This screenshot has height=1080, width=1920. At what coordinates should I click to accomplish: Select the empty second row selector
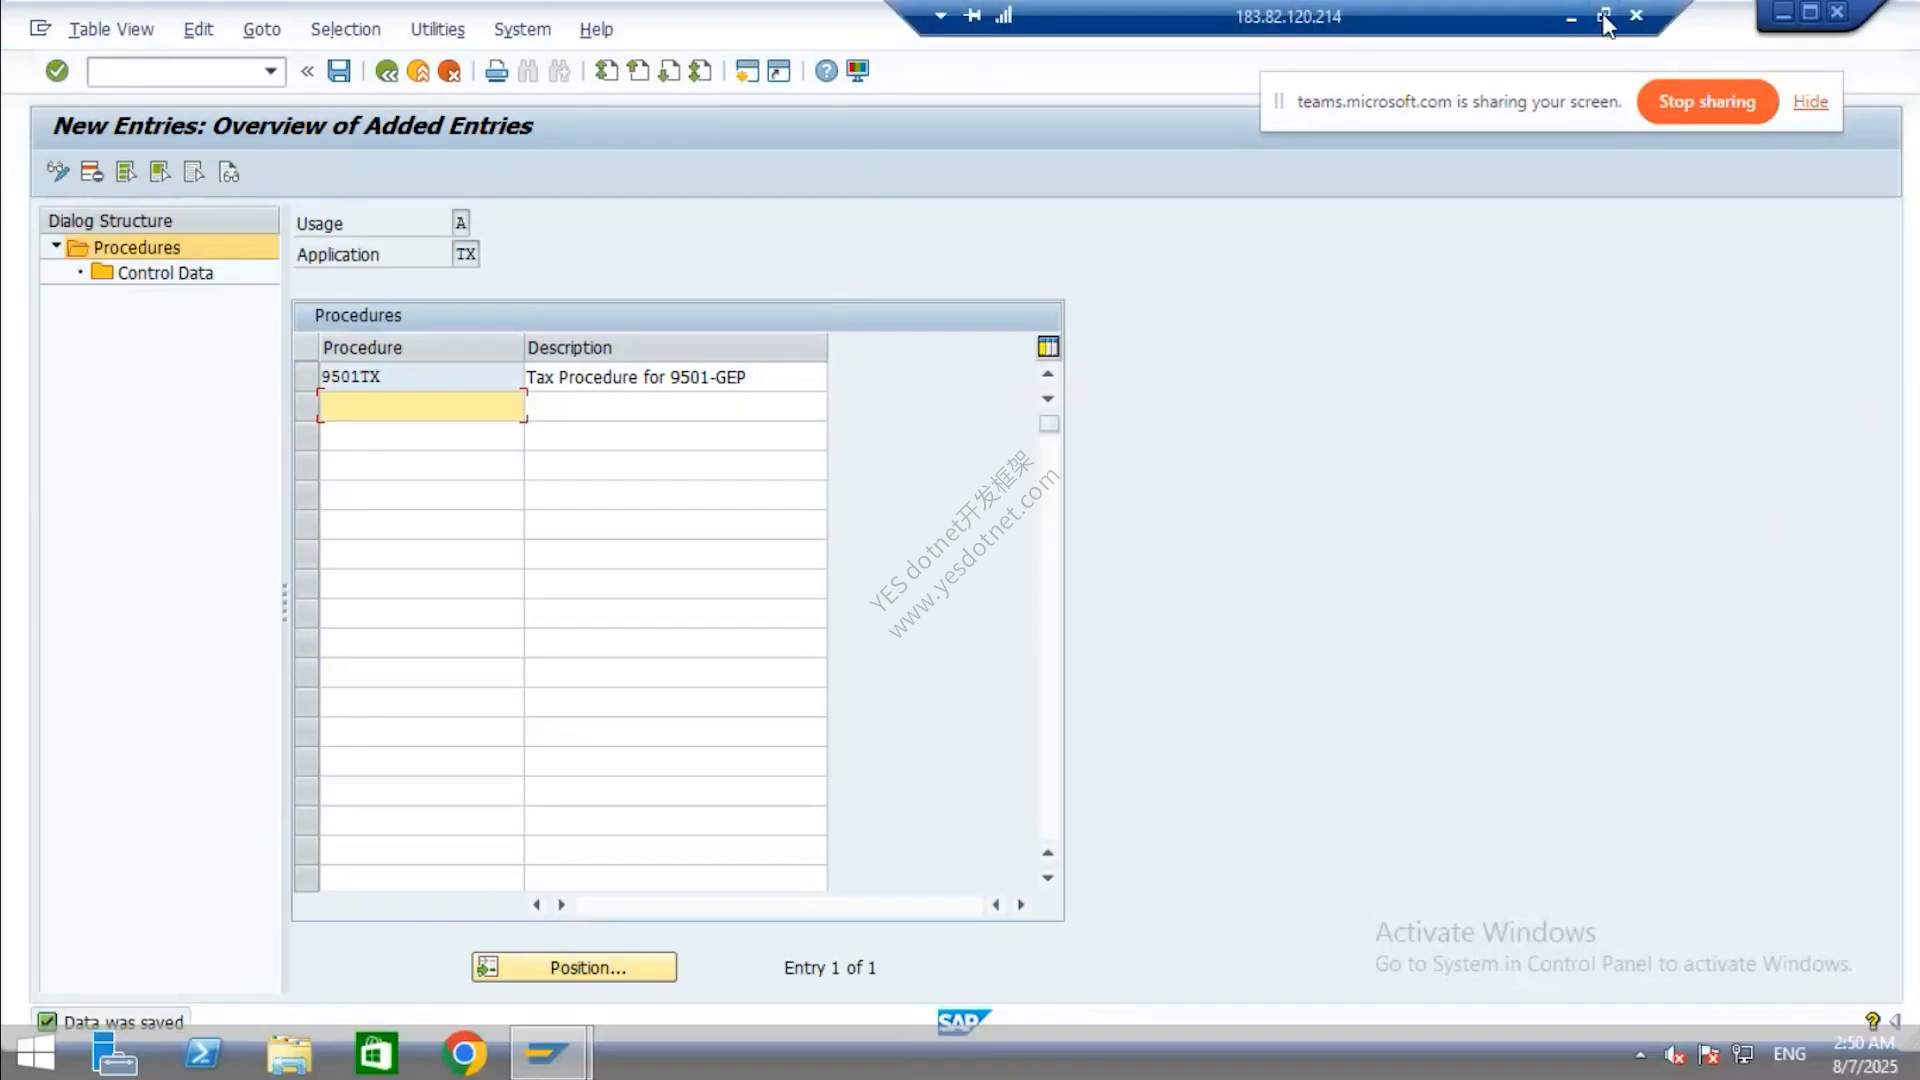click(x=306, y=406)
